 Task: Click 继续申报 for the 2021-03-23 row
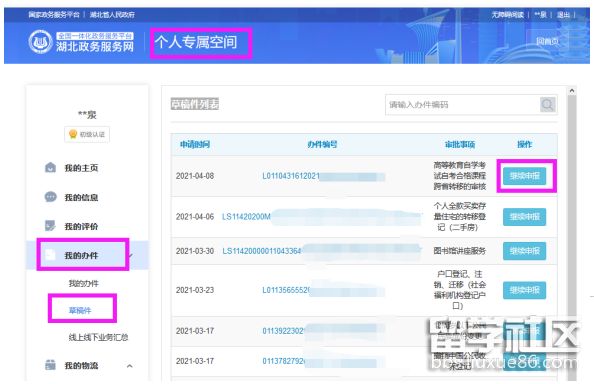(524, 290)
